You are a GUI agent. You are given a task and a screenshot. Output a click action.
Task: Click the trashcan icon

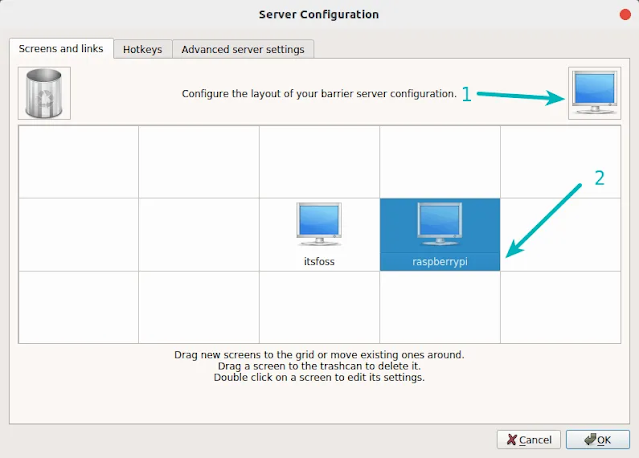(x=44, y=93)
